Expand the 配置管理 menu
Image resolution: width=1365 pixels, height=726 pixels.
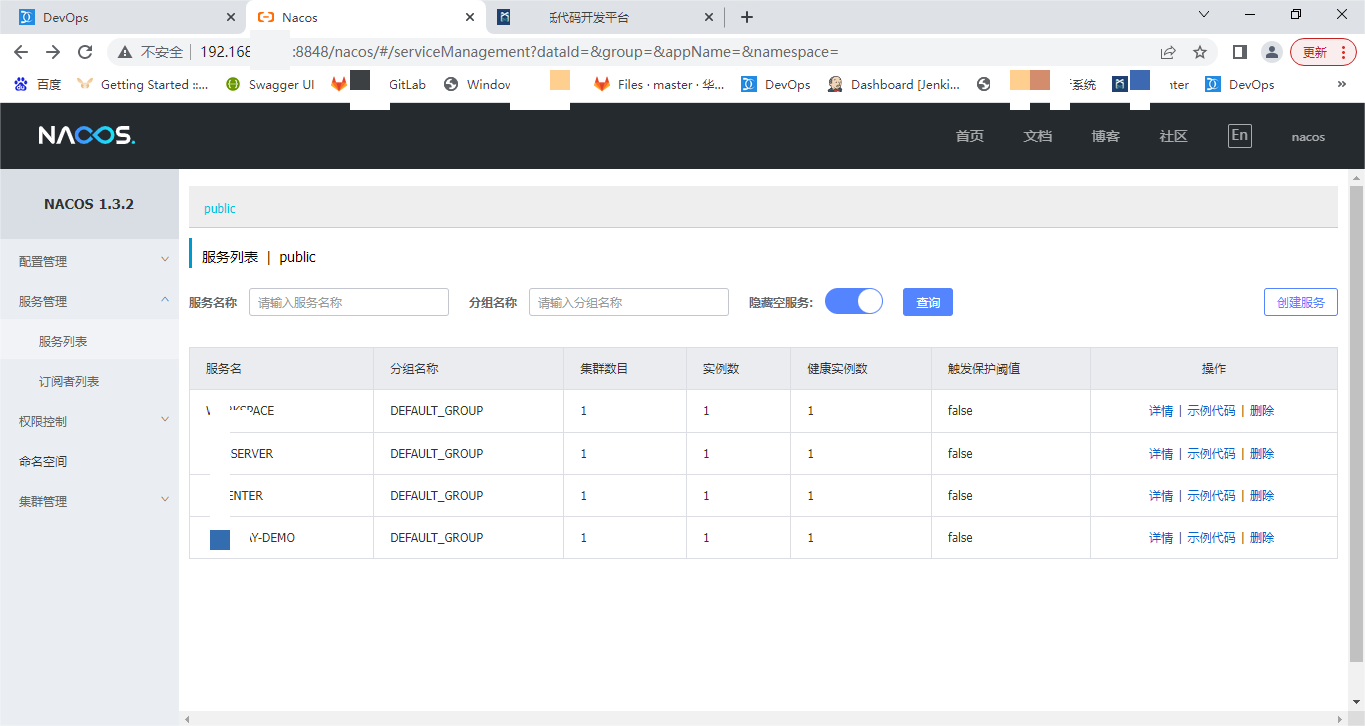(x=90, y=261)
